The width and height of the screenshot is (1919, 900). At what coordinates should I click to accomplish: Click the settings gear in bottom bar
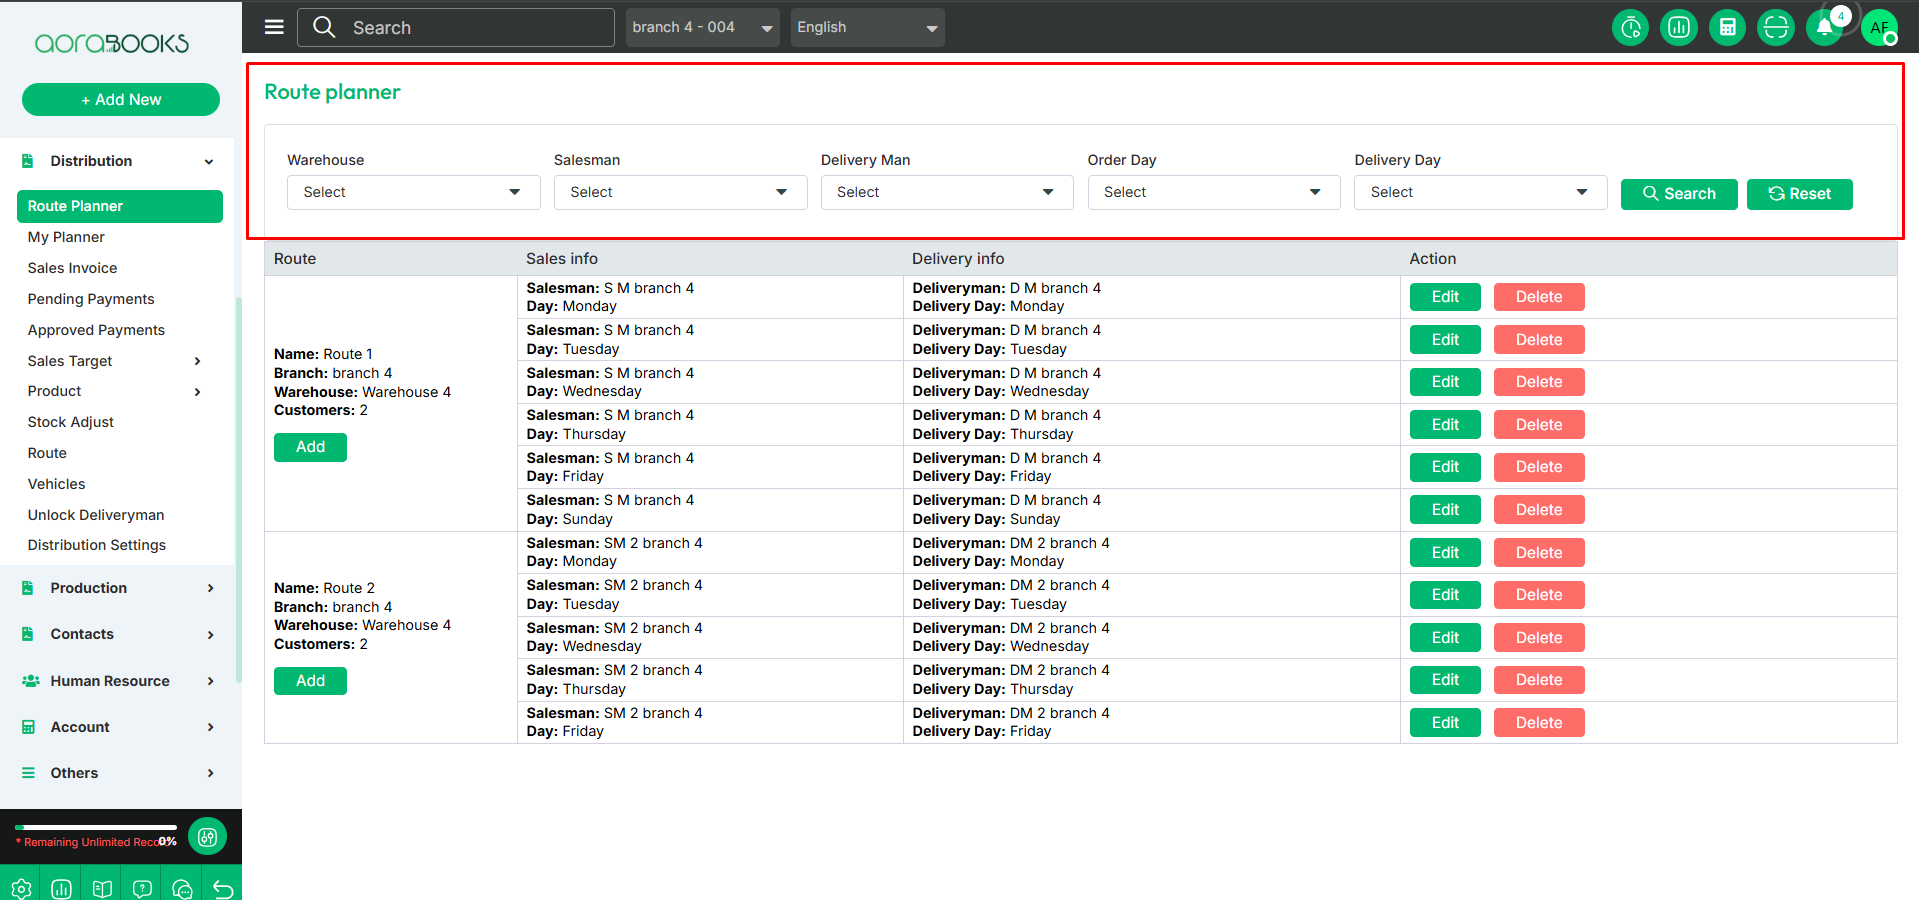(21, 888)
